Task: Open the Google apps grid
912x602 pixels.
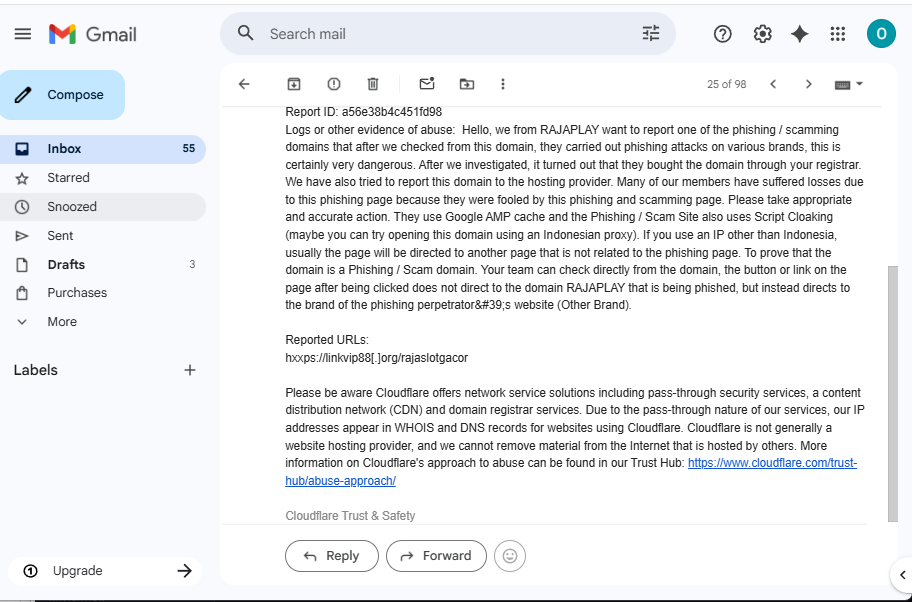Action: click(x=838, y=34)
